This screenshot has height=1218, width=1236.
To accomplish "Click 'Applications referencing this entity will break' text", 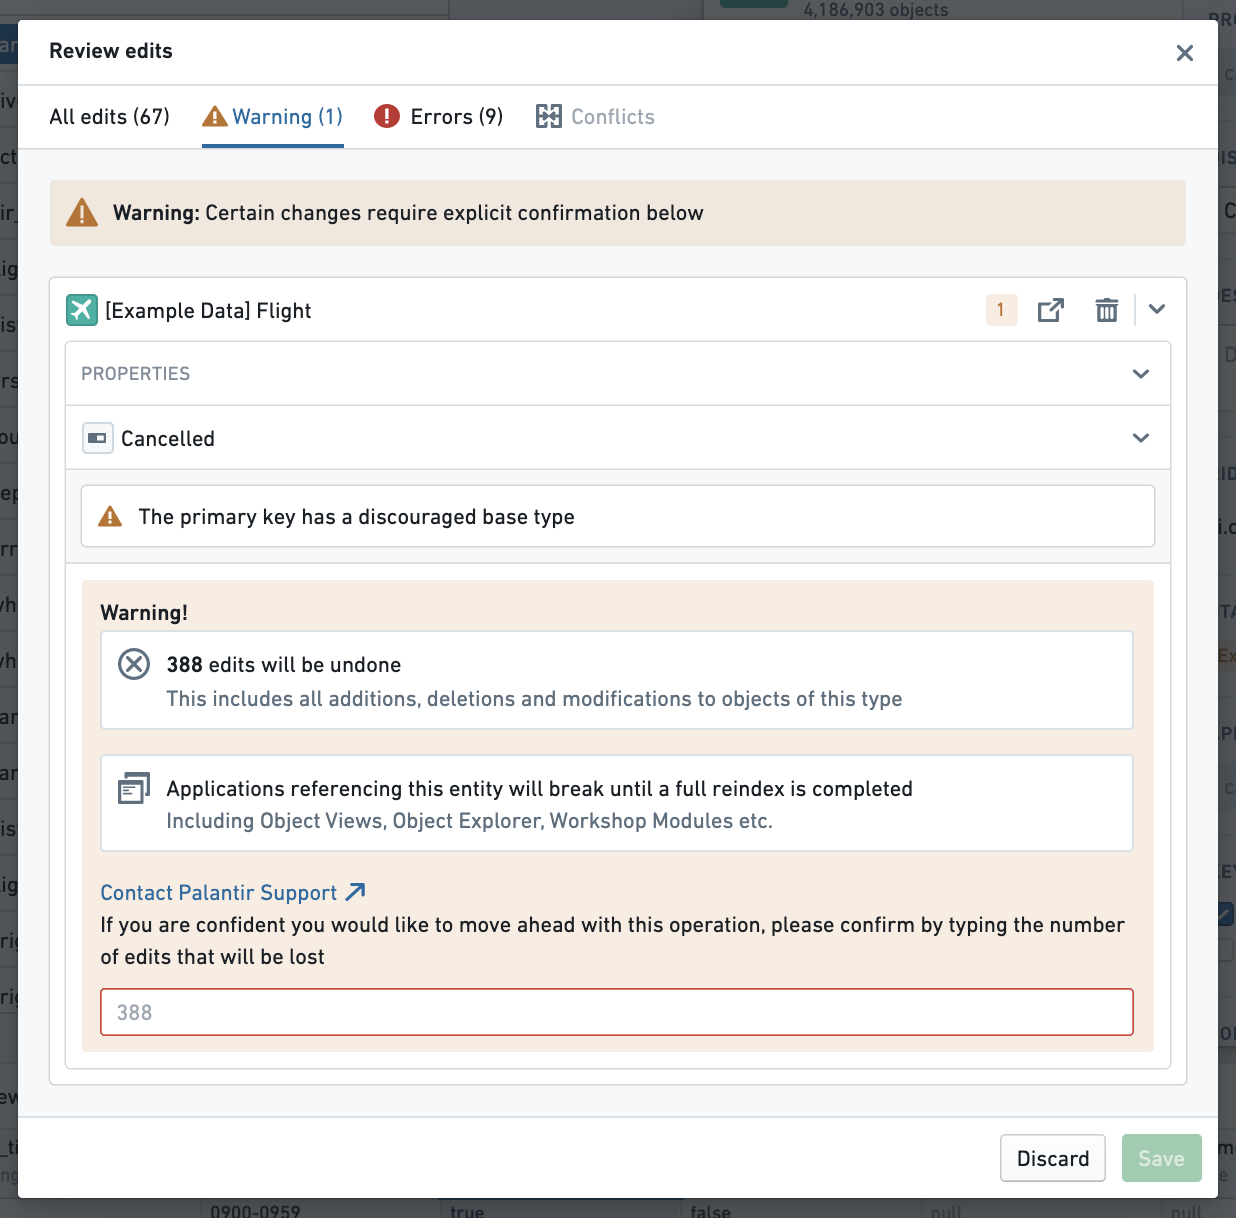I will (x=540, y=789).
